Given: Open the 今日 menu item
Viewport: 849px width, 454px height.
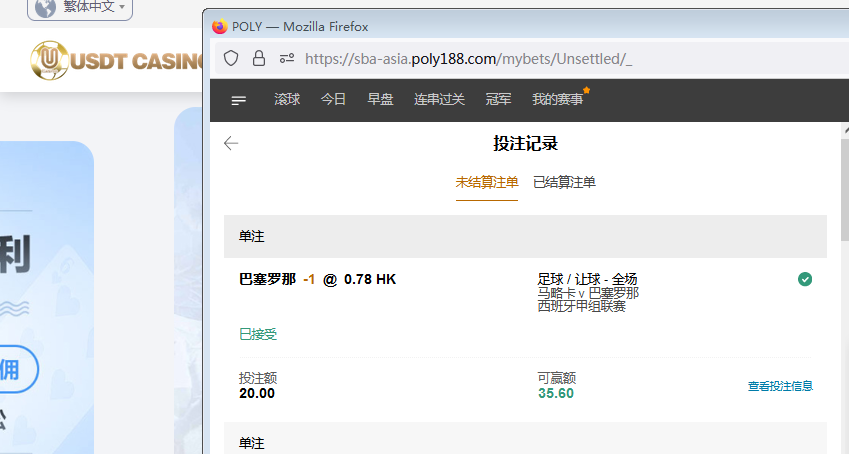Looking at the screenshot, I should tap(333, 100).
